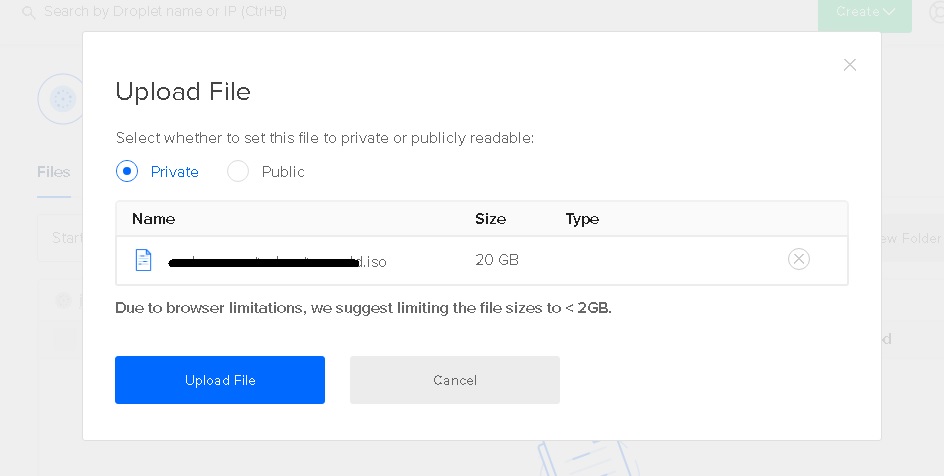Select the Public radio button
944x476 pixels.
238,171
